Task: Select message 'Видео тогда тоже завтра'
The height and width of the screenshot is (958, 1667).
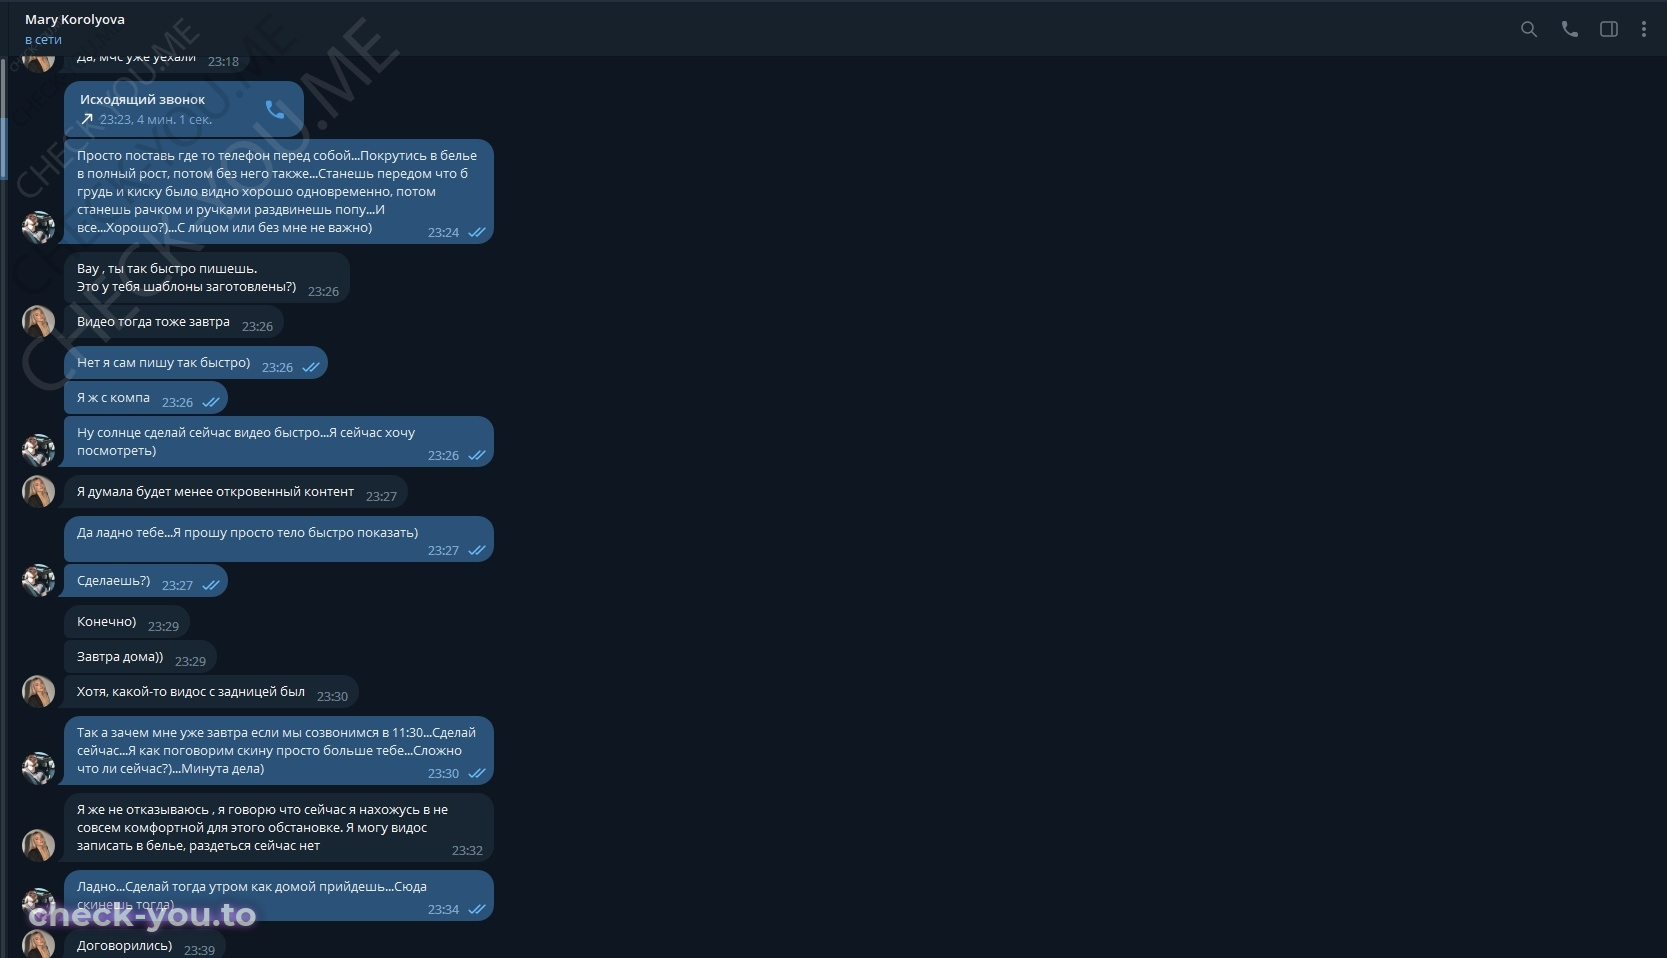Action: click(x=174, y=322)
